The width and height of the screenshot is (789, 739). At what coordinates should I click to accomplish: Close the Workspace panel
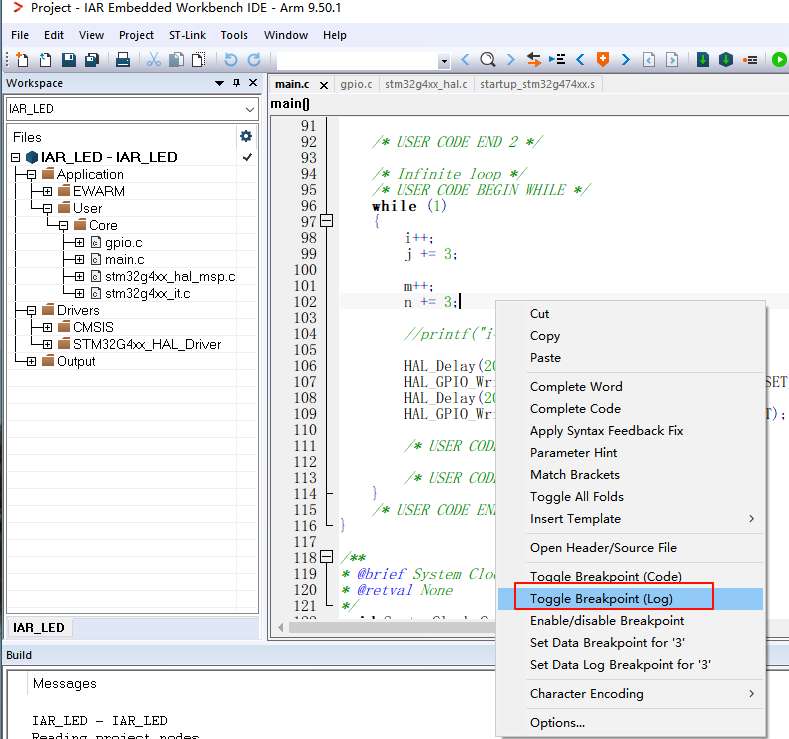tap(253, 83)
